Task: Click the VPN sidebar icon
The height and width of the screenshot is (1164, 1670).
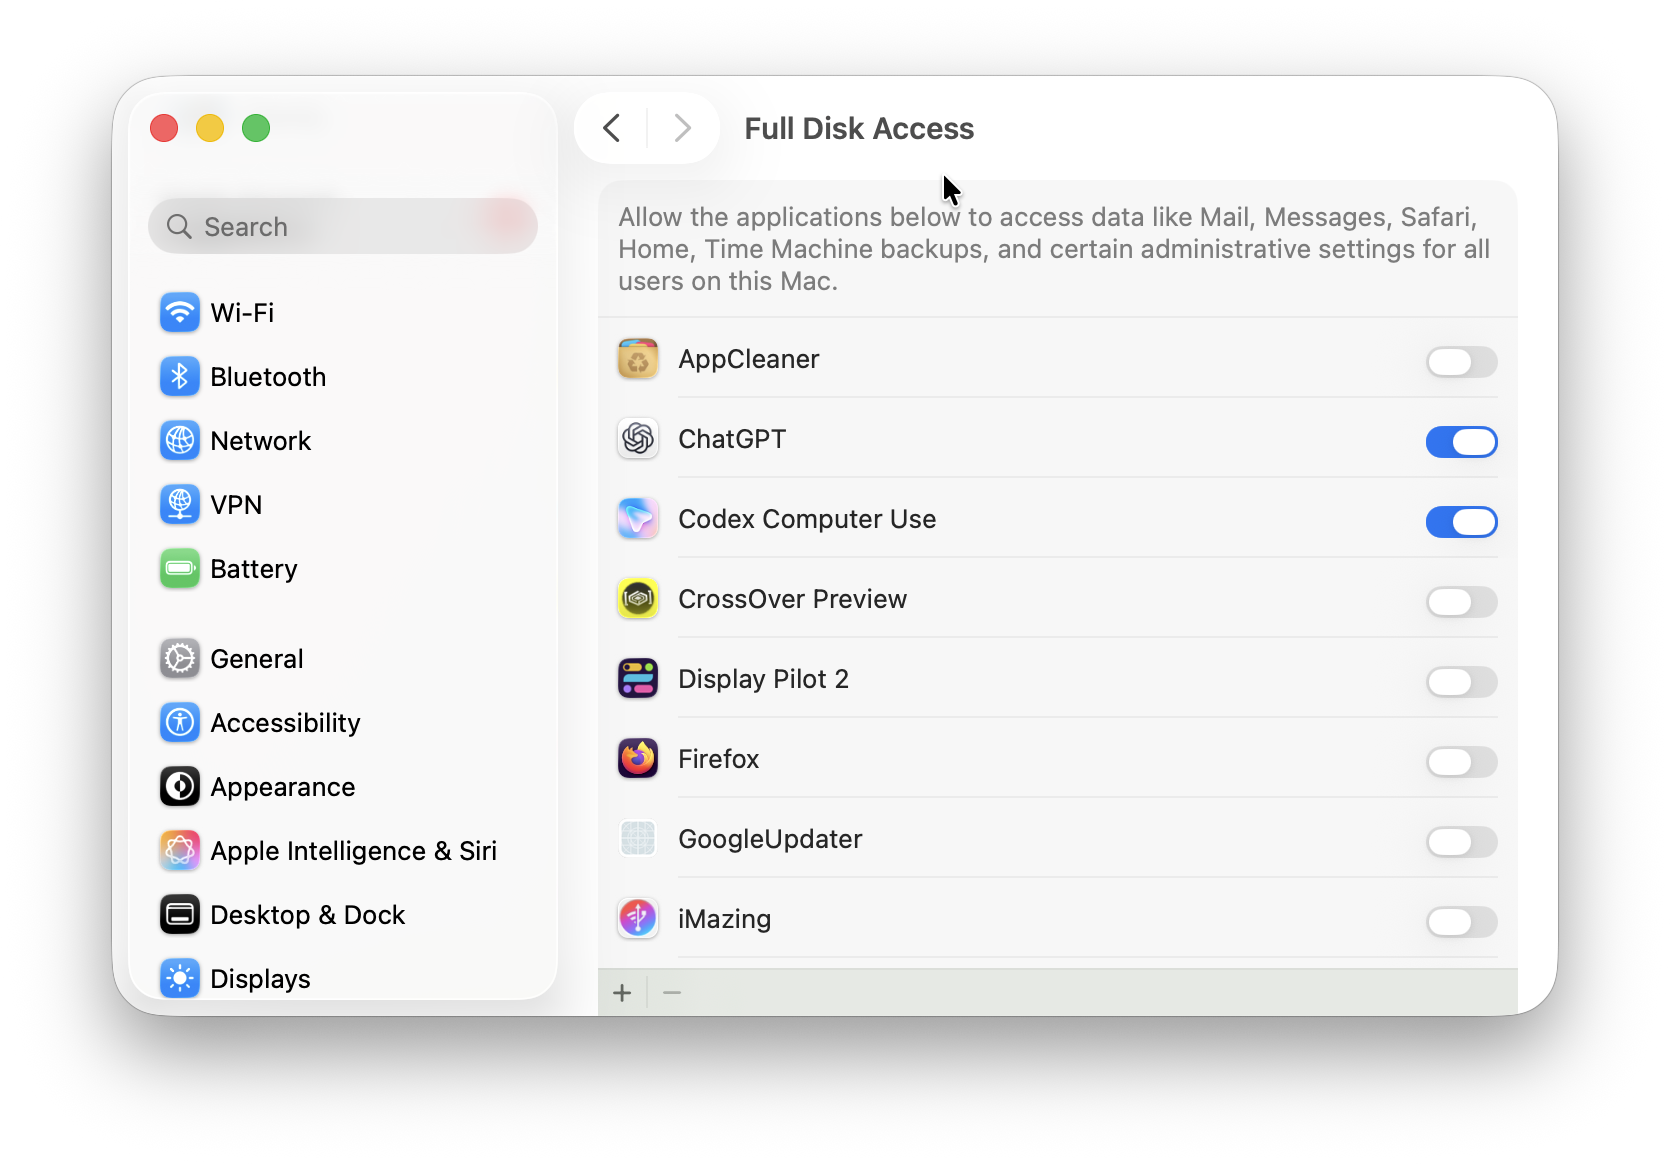Action: point(180,505)
